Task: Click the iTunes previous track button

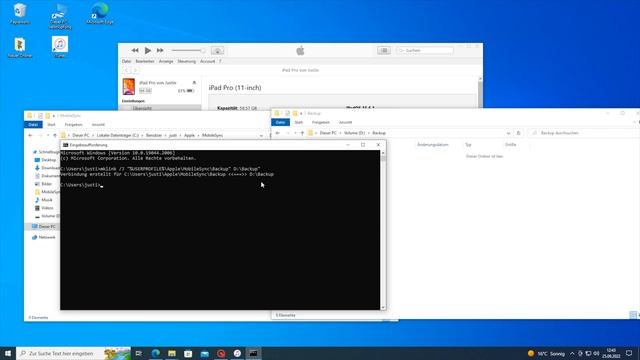Action: 135,50
